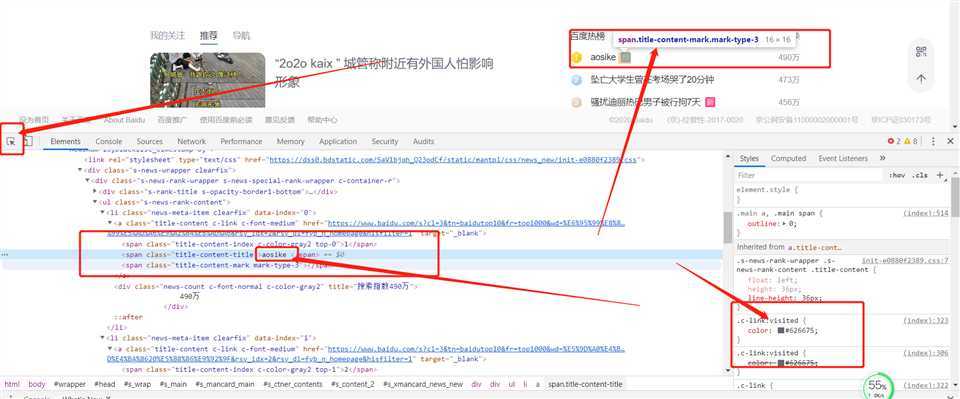Close the DevTools panel
Image resolution: width=960 pixels, height=399 pixels.
click(x=950, y=141)
